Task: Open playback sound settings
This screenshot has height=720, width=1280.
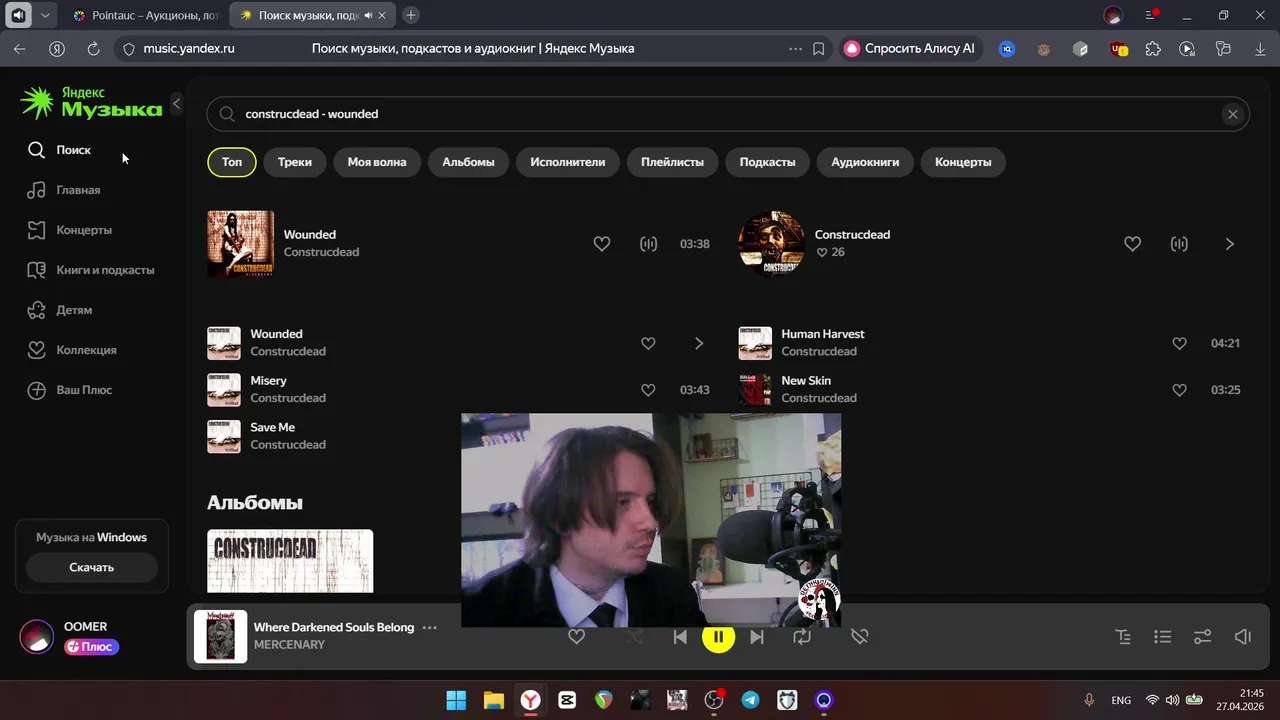Action: (1203, 637)
